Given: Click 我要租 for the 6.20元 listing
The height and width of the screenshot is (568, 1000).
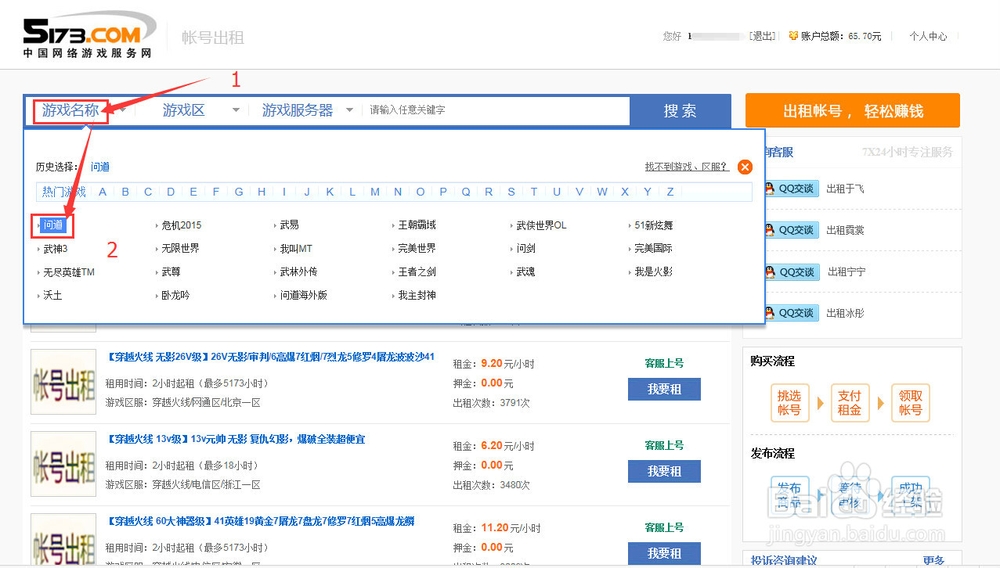Looking at the screenshot, I should pos(664,471).
